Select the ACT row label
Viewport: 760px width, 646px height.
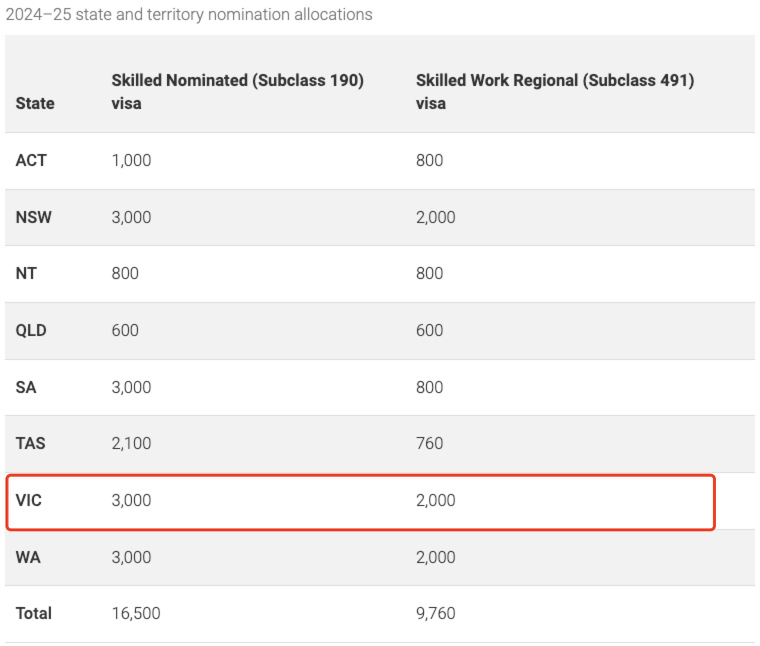(x=31, y=160)
